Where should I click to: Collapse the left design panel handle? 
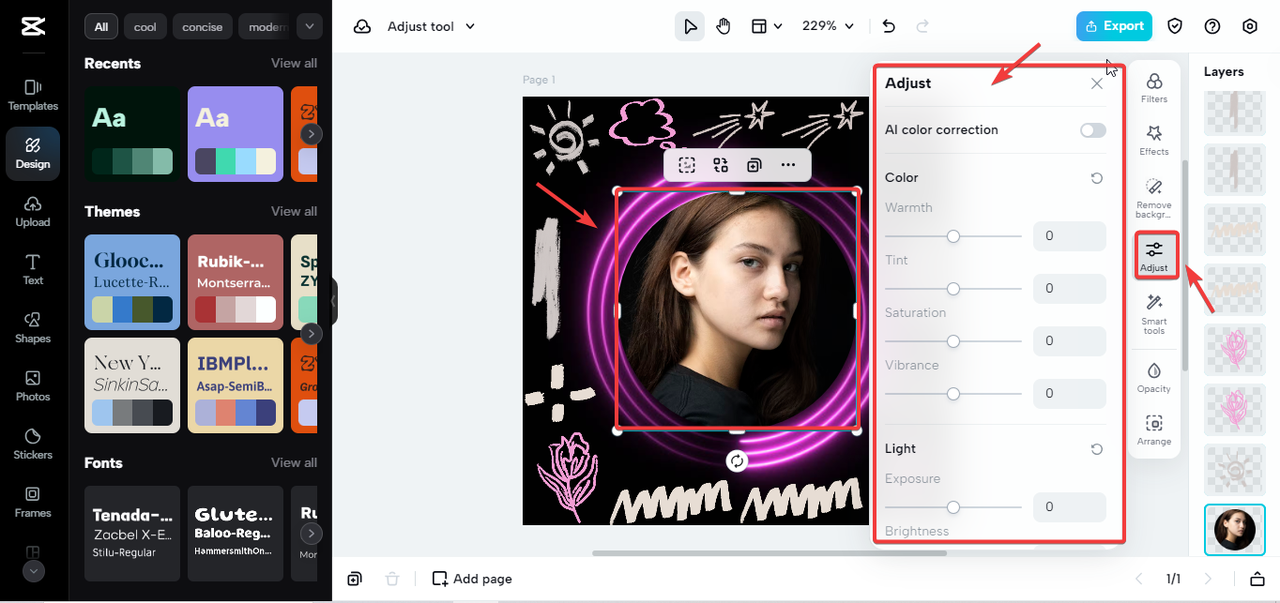334,301
